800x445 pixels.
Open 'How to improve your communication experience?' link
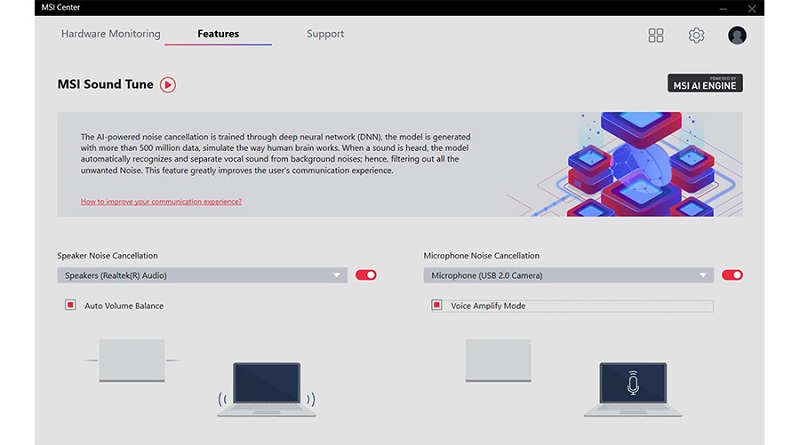click(x=161, y=202)
